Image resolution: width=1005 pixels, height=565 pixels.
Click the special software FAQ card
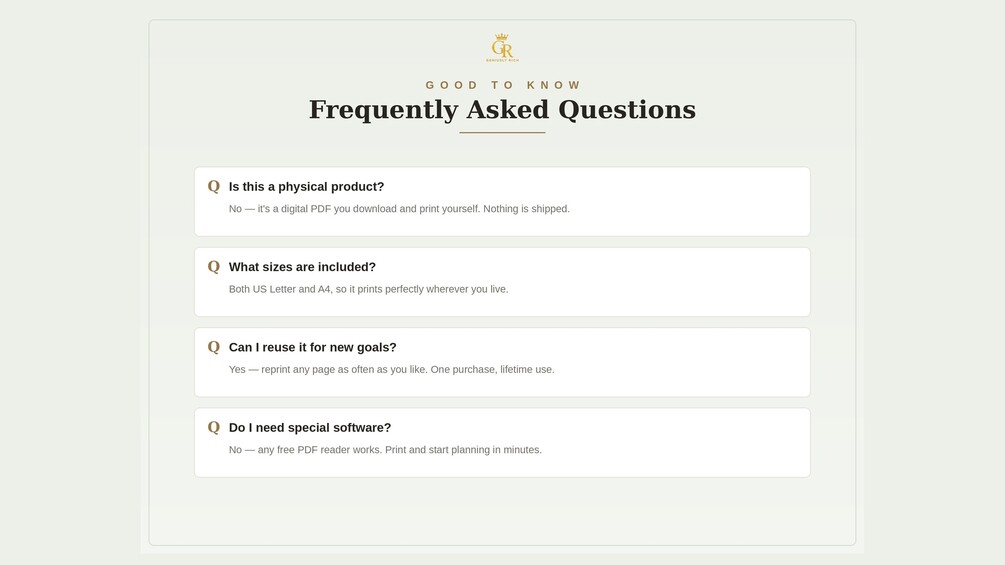point(502,443)
